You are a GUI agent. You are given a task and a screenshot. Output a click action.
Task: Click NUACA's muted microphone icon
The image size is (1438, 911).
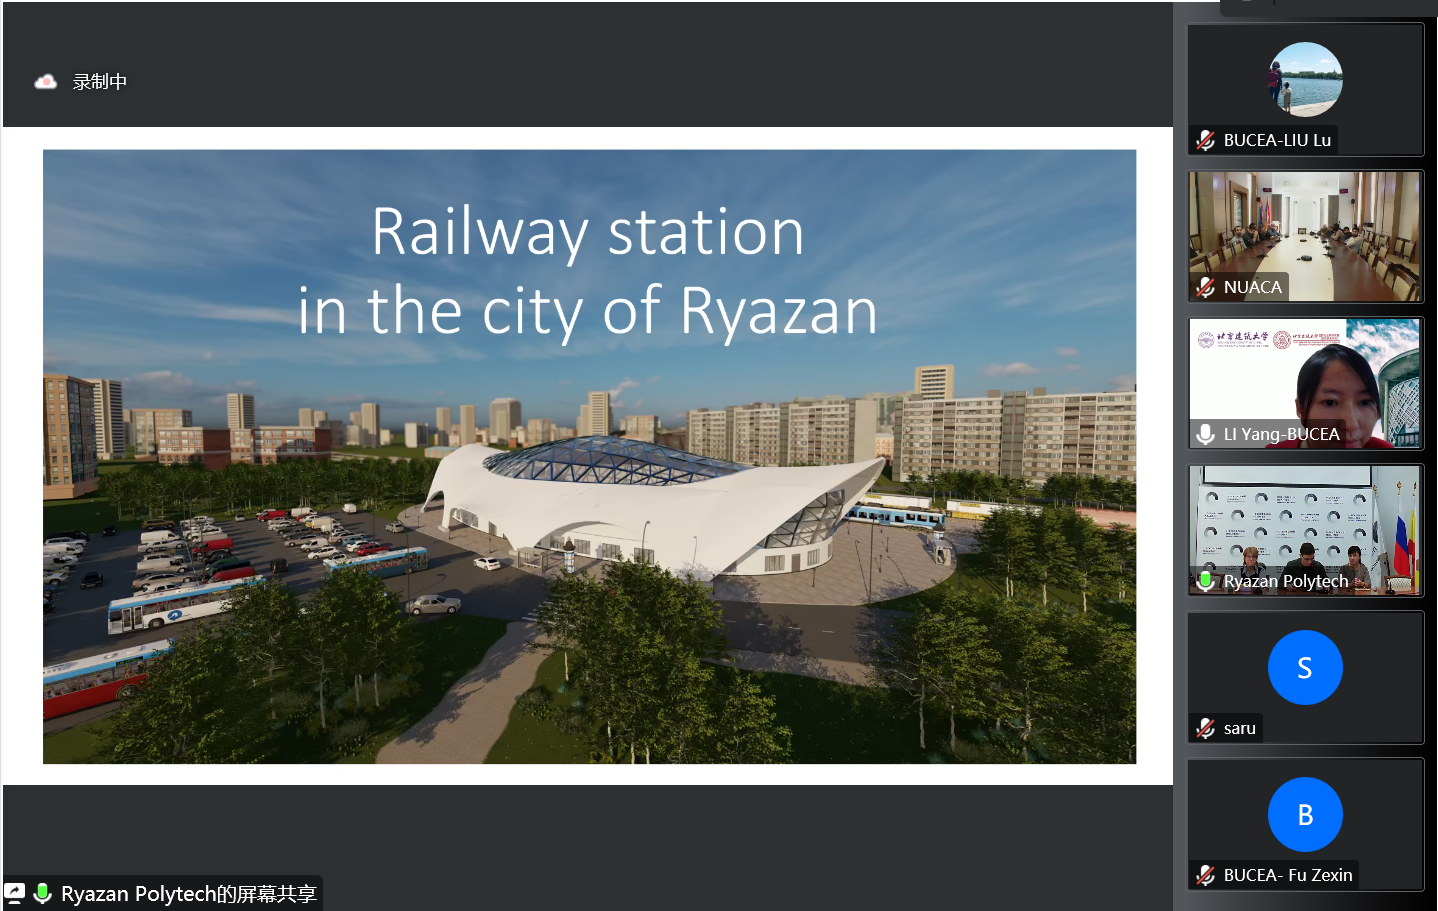click(x=1206, y=288)
